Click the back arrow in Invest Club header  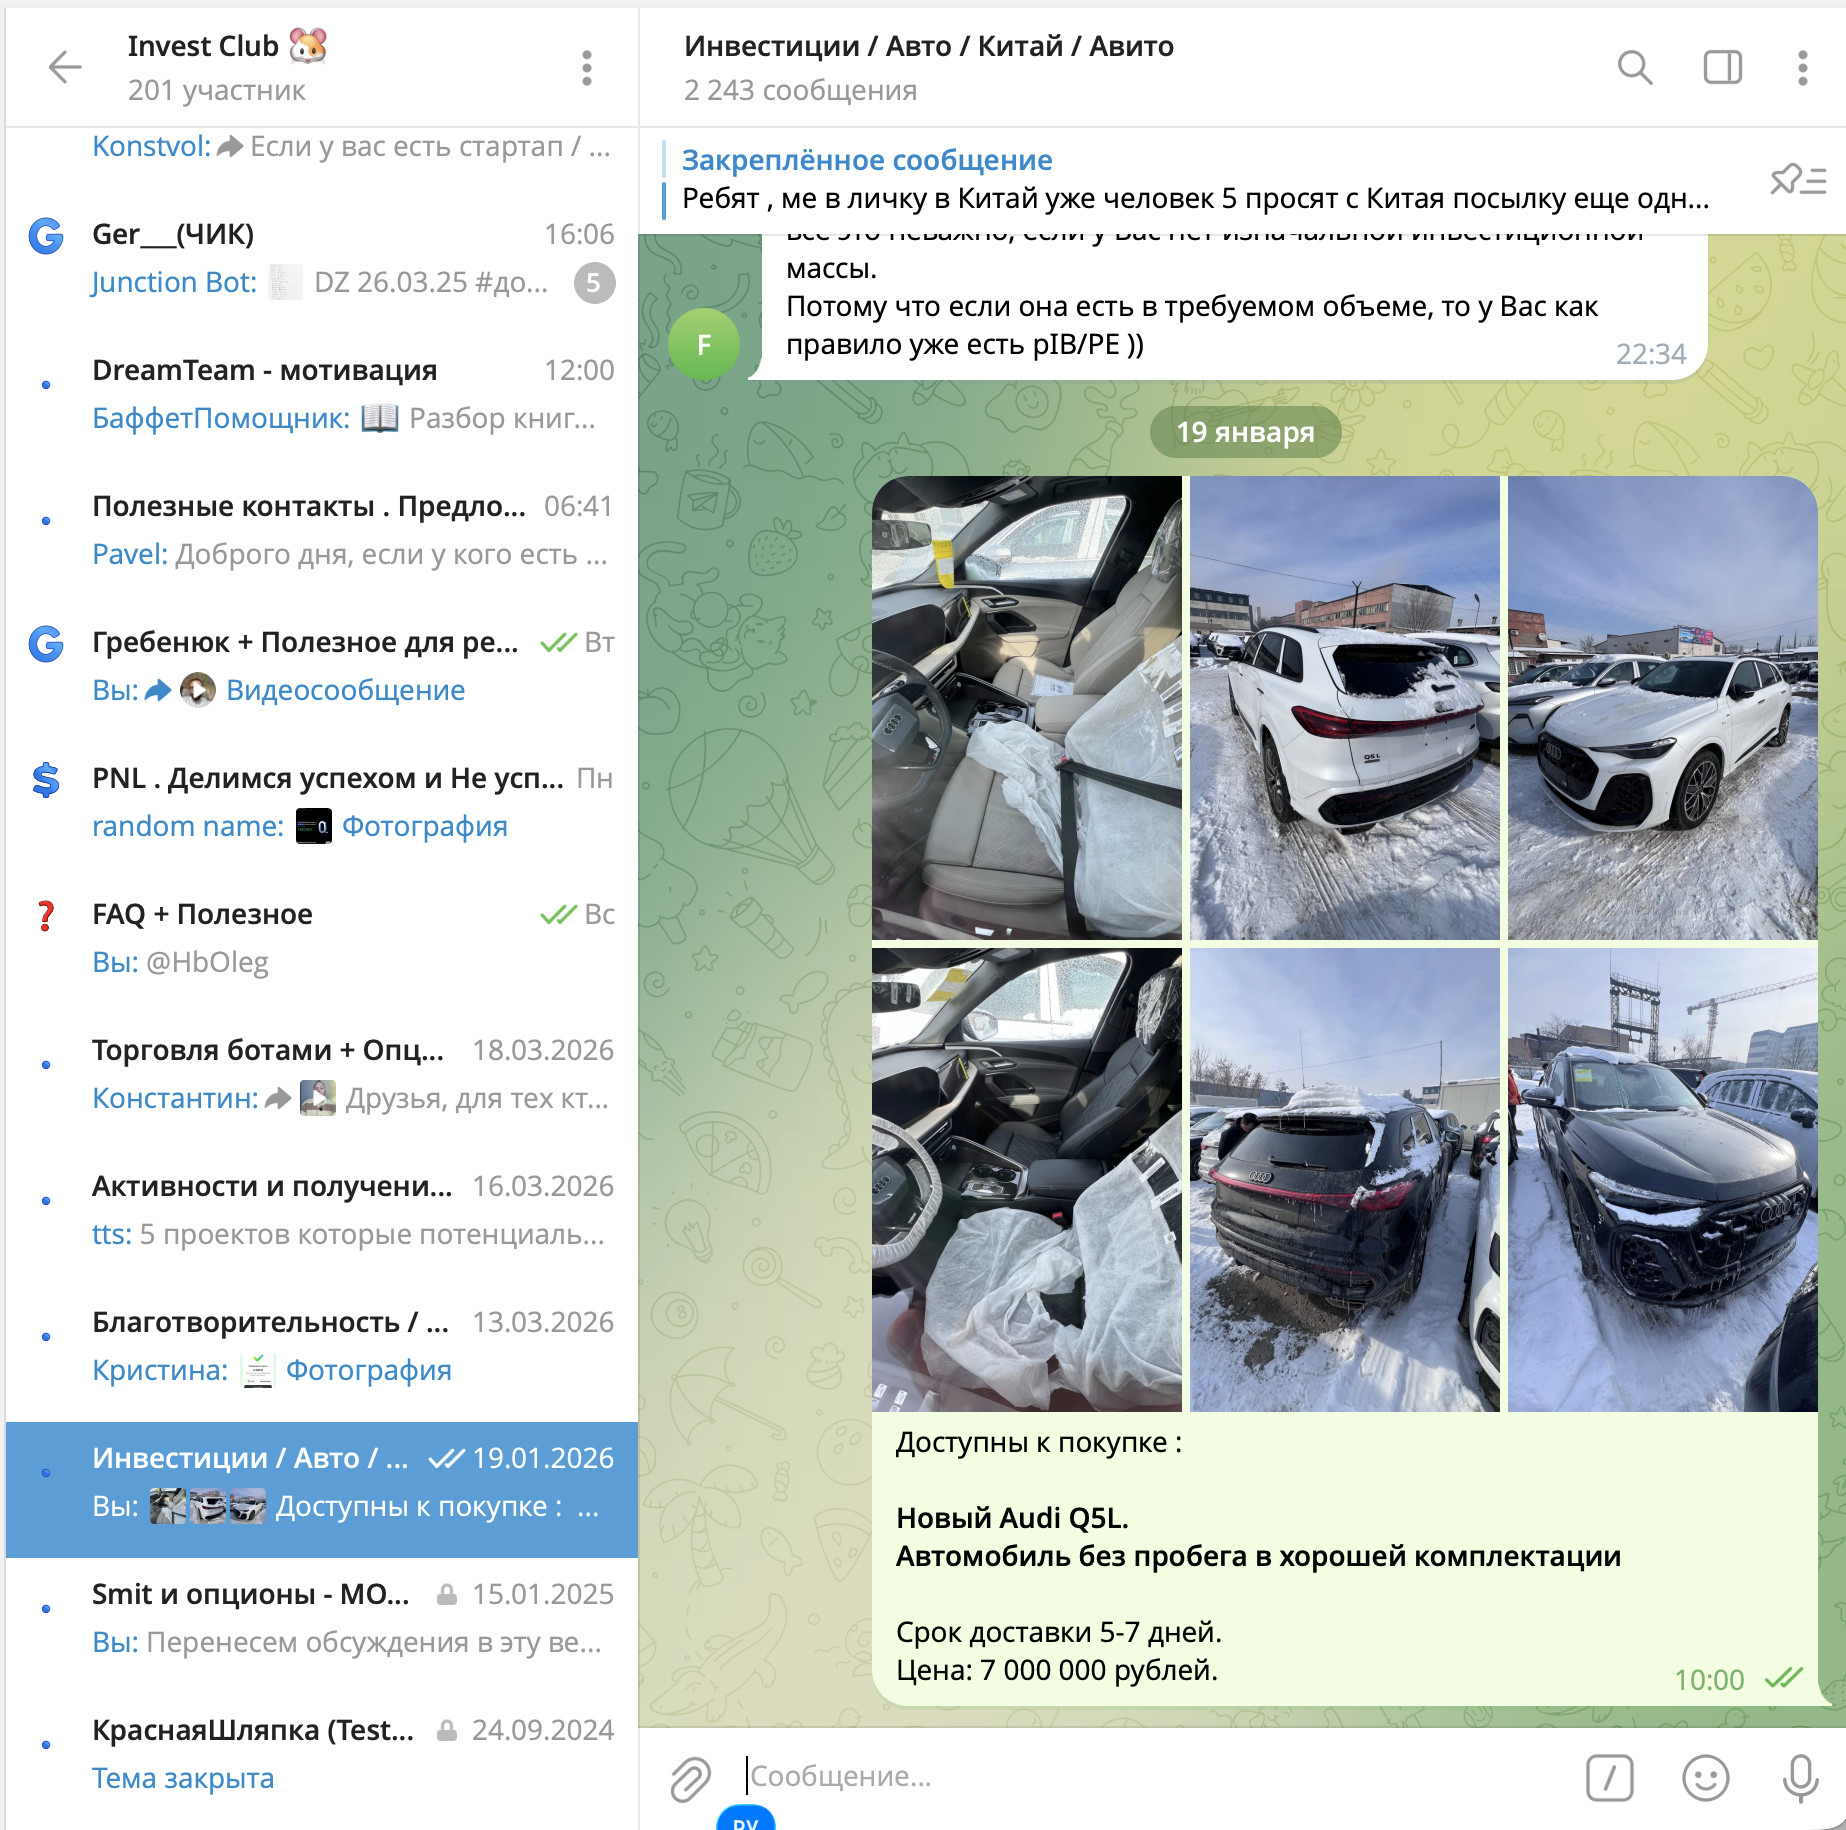tap(65, 67)
